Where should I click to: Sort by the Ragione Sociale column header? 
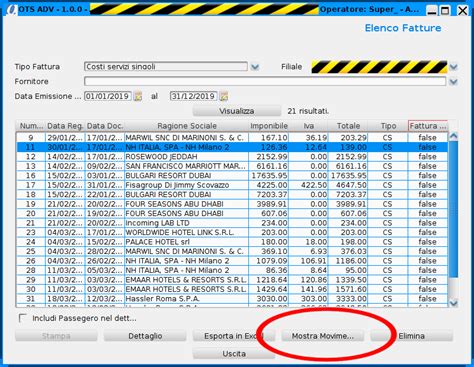[x=187, y=126]
